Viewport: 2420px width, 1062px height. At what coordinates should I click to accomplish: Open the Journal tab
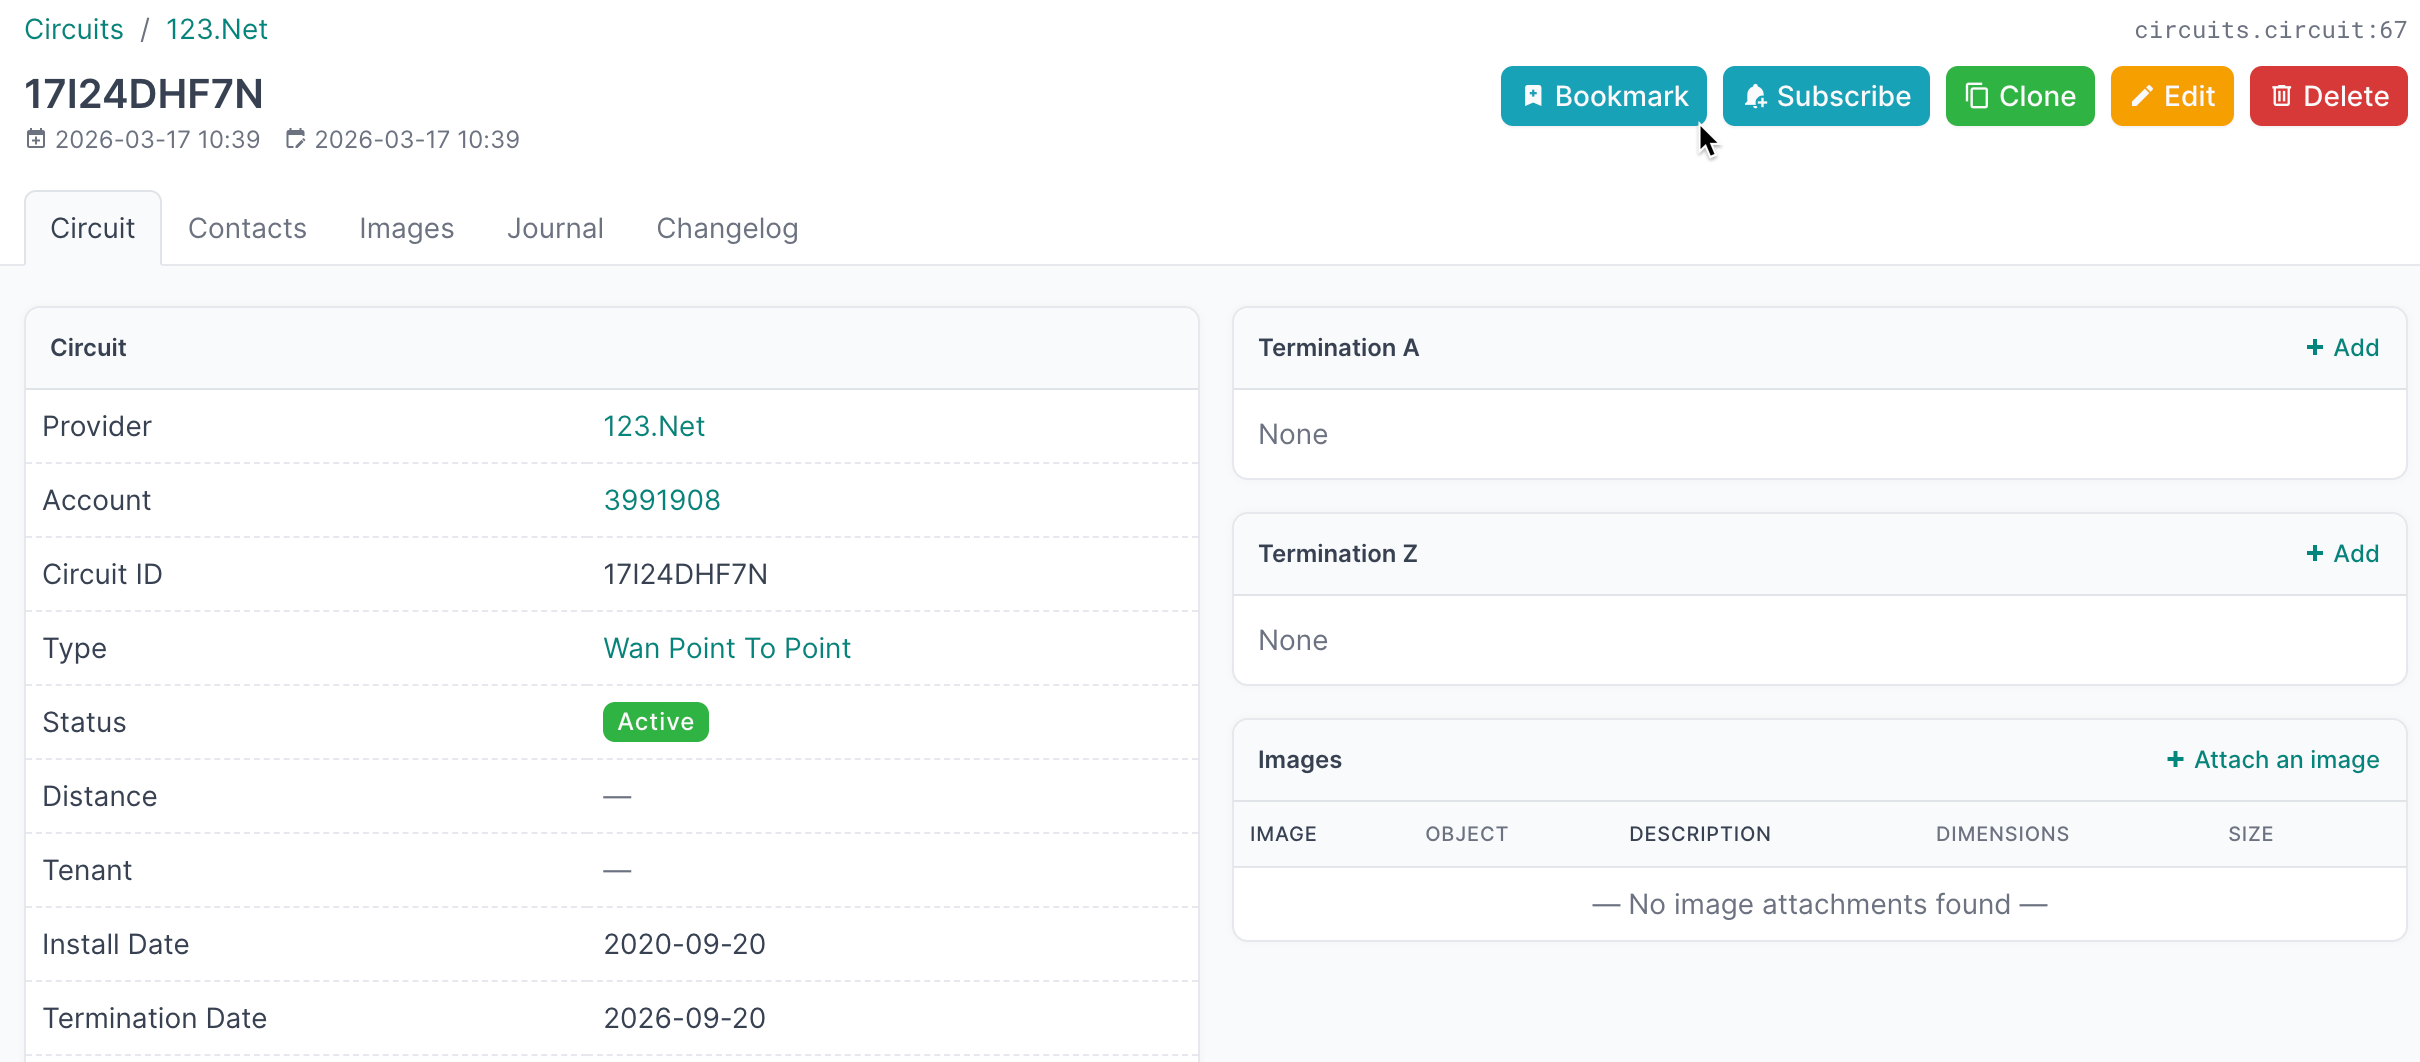click(x=555, y=229)
